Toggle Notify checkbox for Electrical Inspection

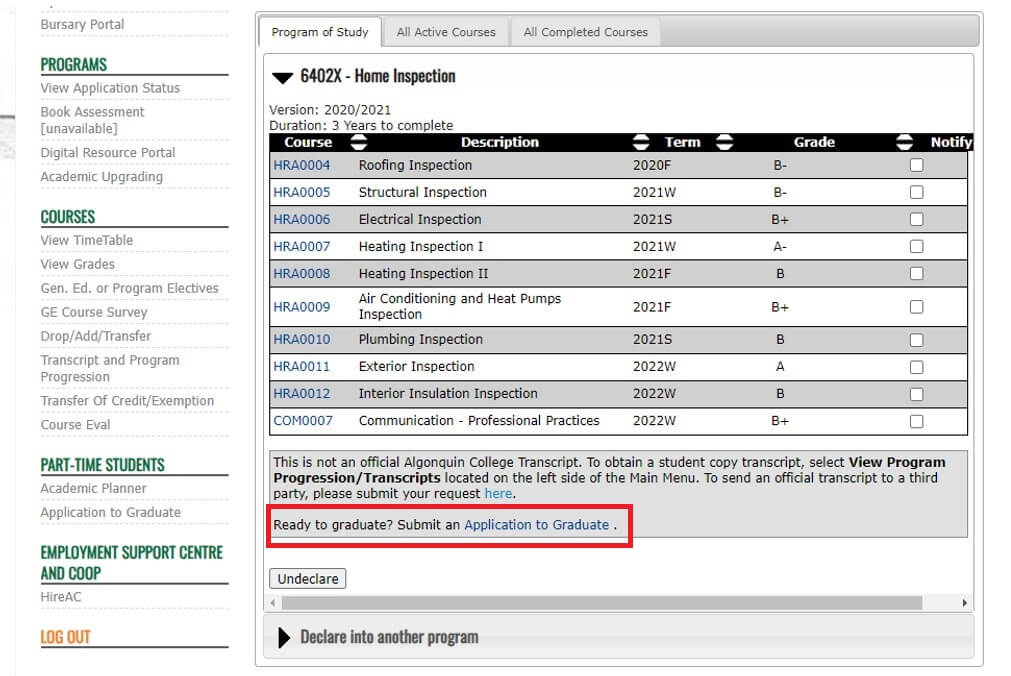coord(916,219)
